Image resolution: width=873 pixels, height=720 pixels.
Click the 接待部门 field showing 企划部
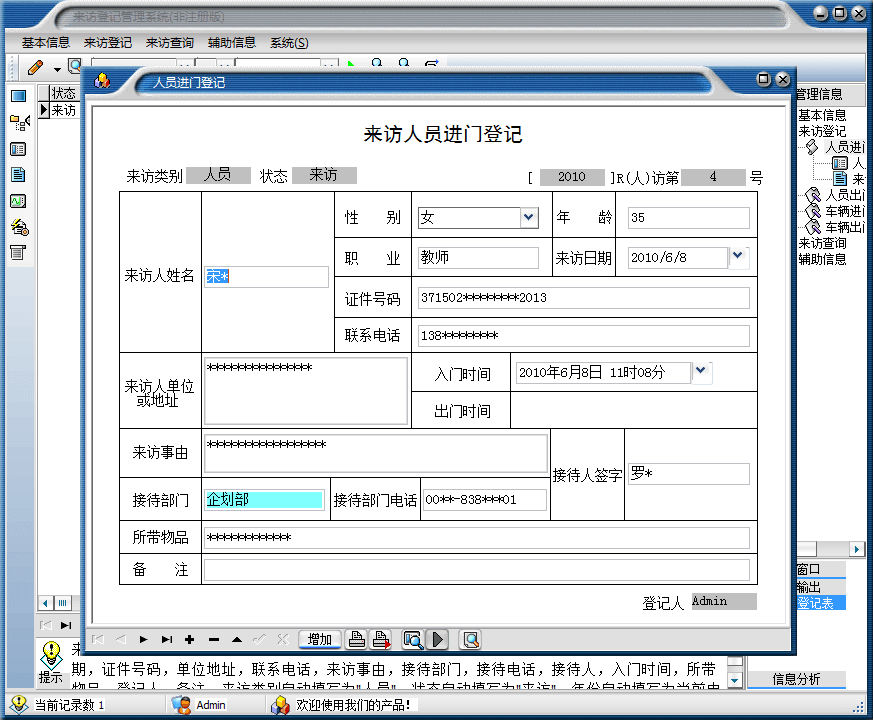(264, 499)
